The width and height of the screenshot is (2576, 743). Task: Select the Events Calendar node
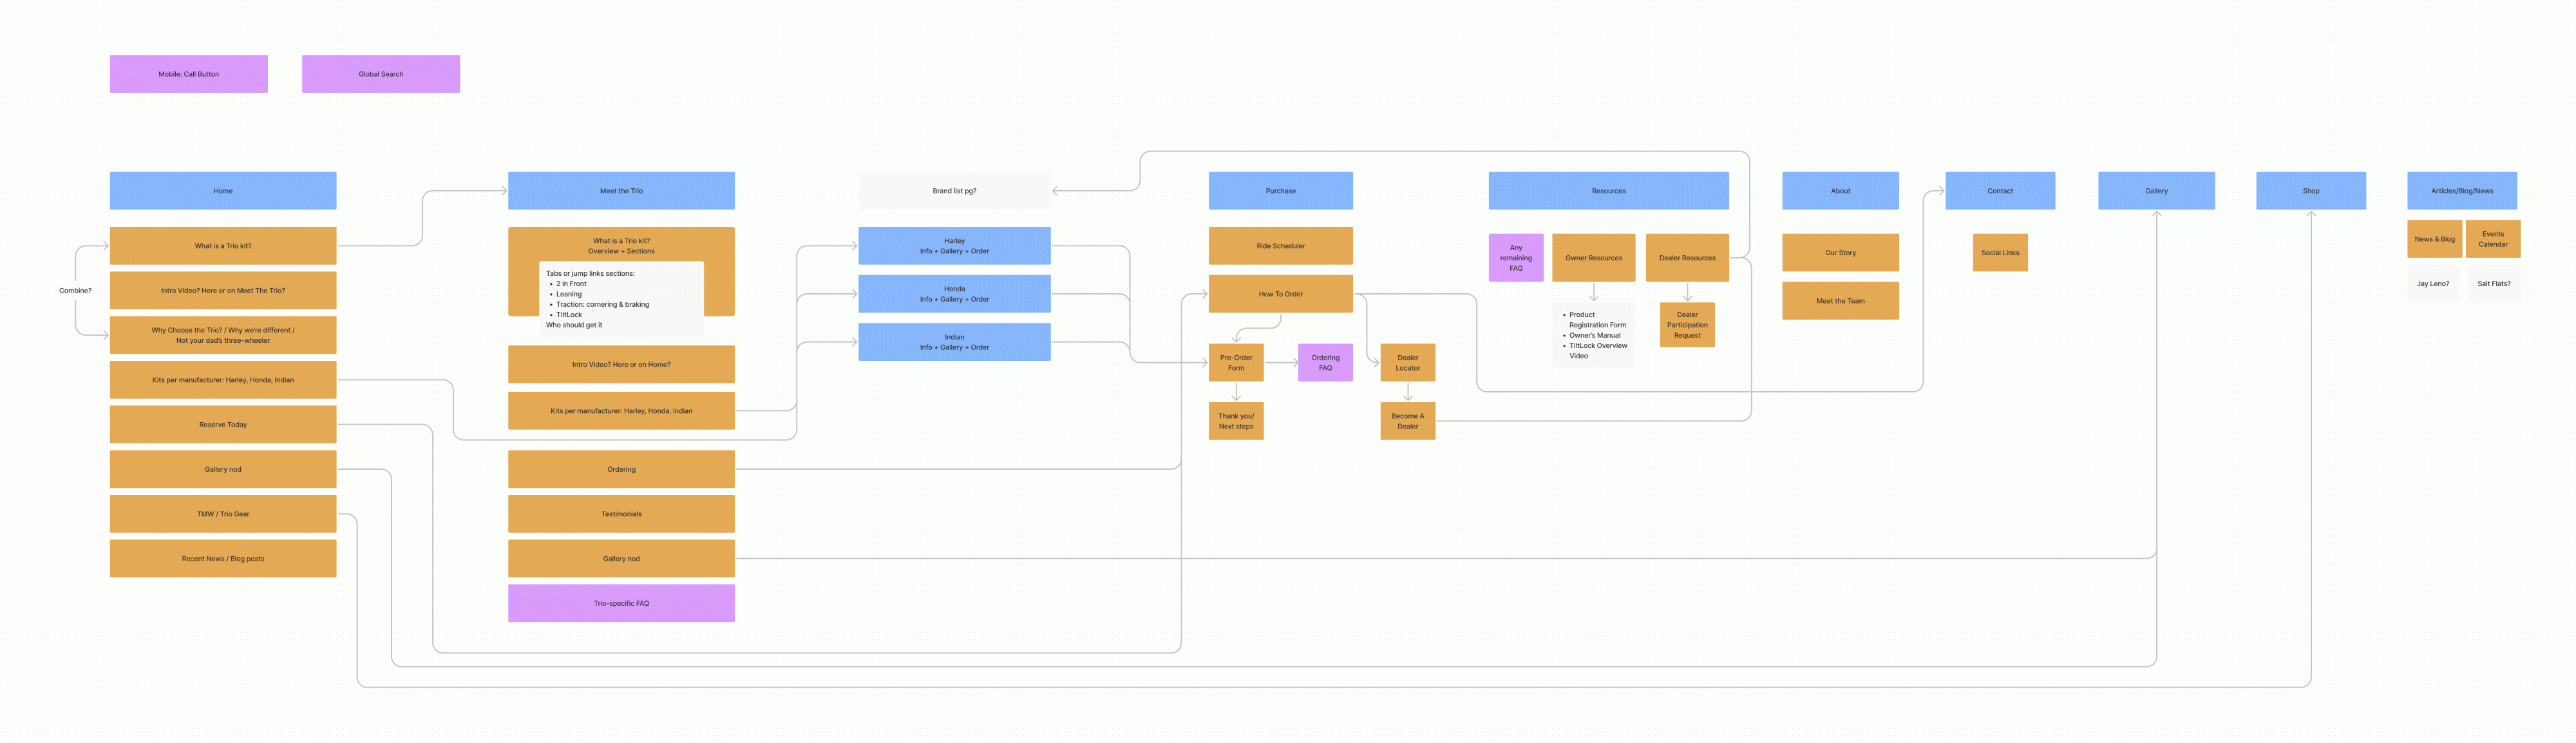tap(2492, 239)
